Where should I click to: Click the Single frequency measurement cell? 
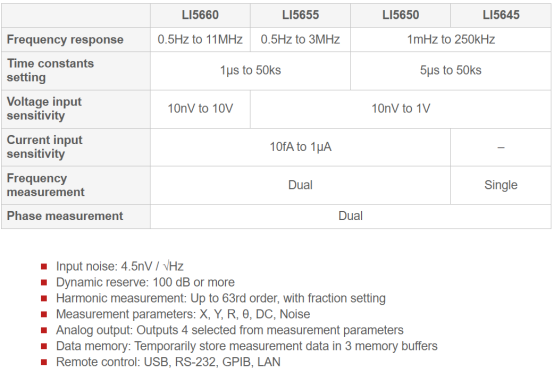coord(501,185)
